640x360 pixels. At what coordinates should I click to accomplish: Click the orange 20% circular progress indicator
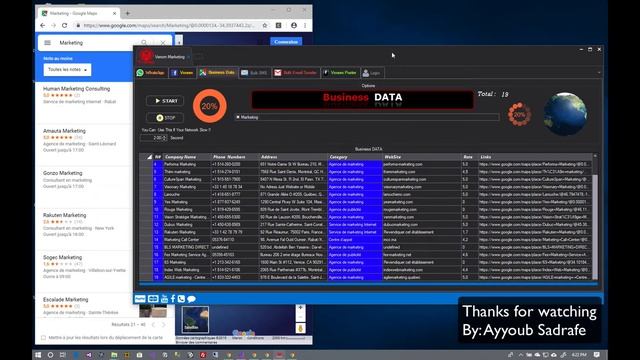[209, 106]
